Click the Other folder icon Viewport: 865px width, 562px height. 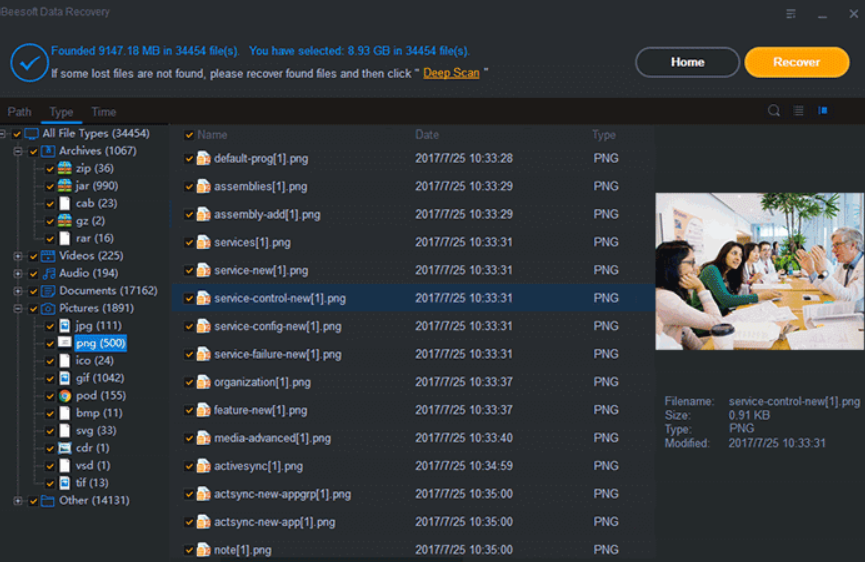(x=48, y=501)
